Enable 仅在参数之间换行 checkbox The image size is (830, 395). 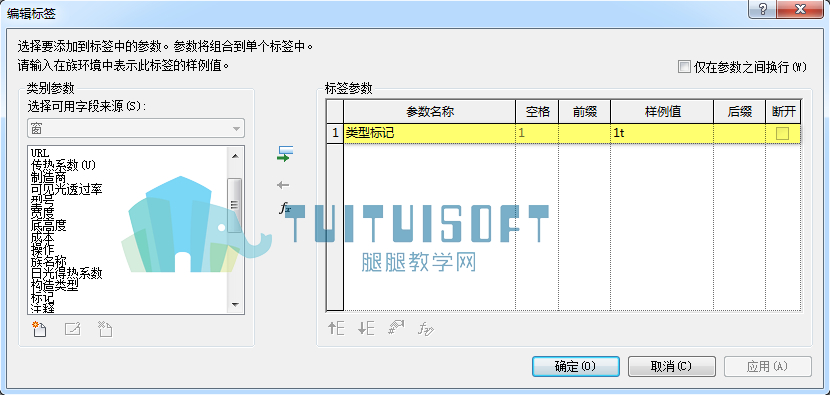point(684,67)
